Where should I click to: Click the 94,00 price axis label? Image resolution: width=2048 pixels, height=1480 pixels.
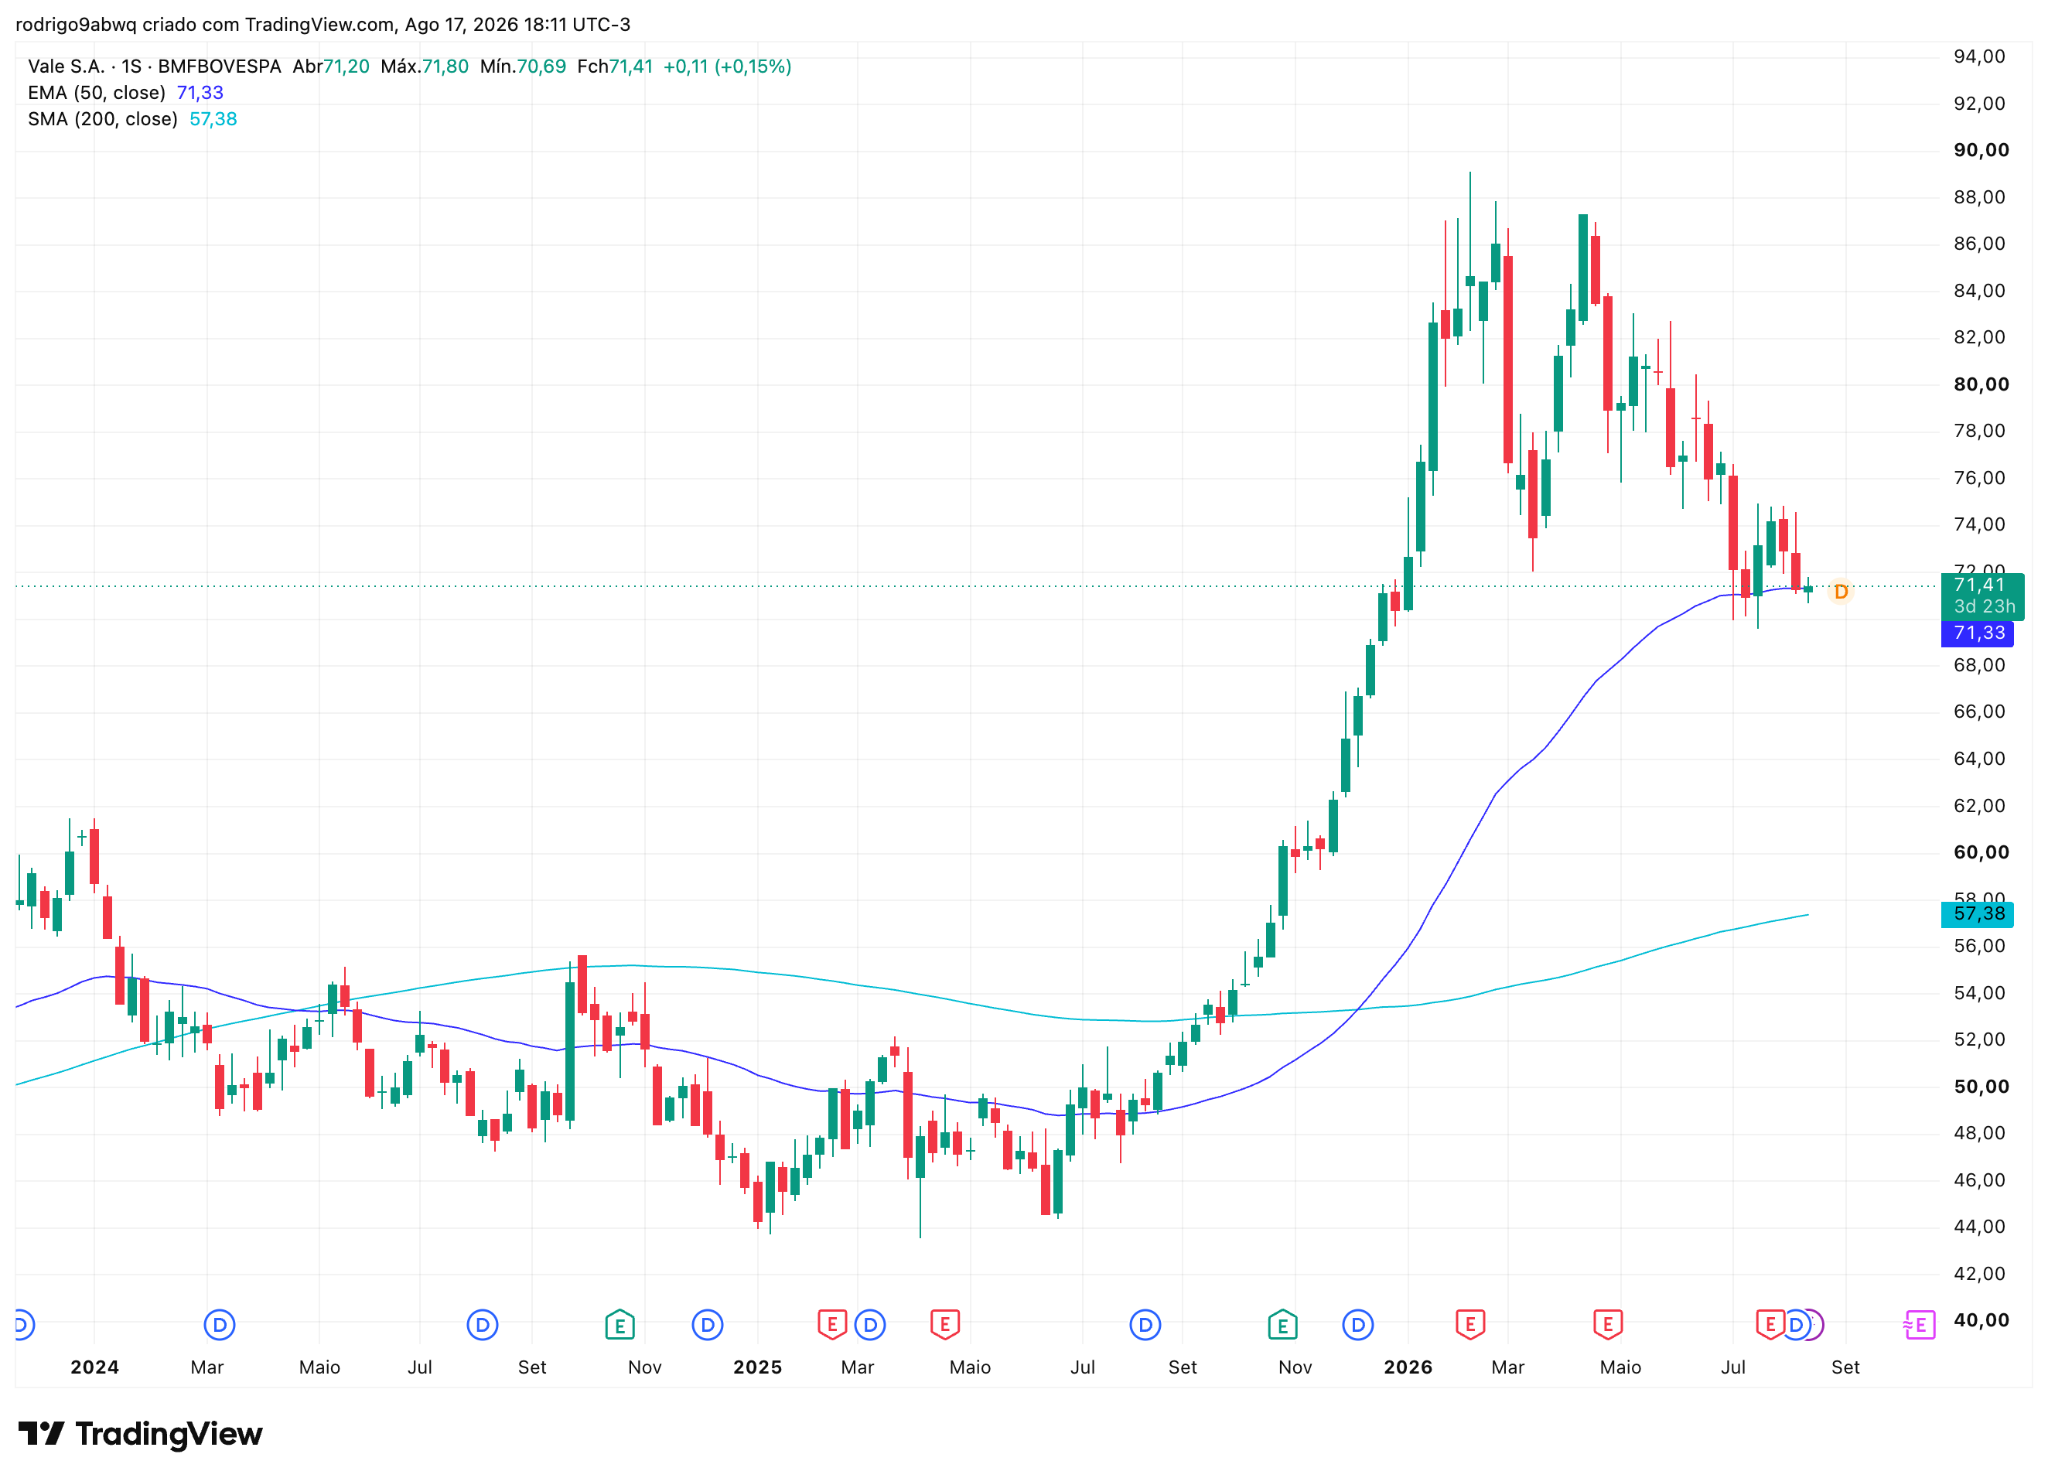[1980, 57]
